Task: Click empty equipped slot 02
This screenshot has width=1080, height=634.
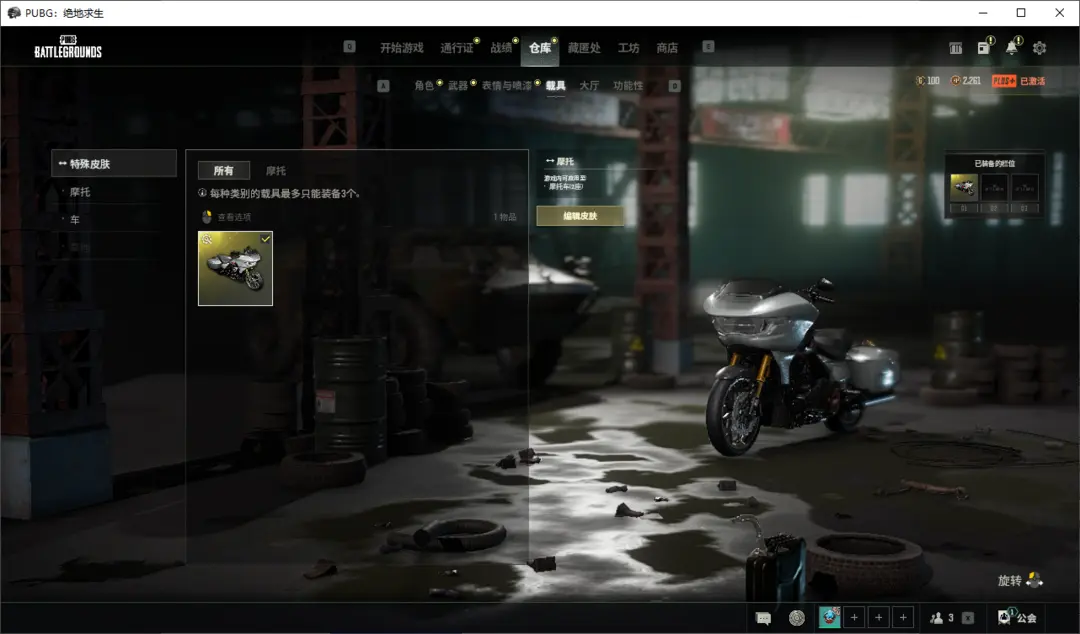Action: [x=994, y=186]
